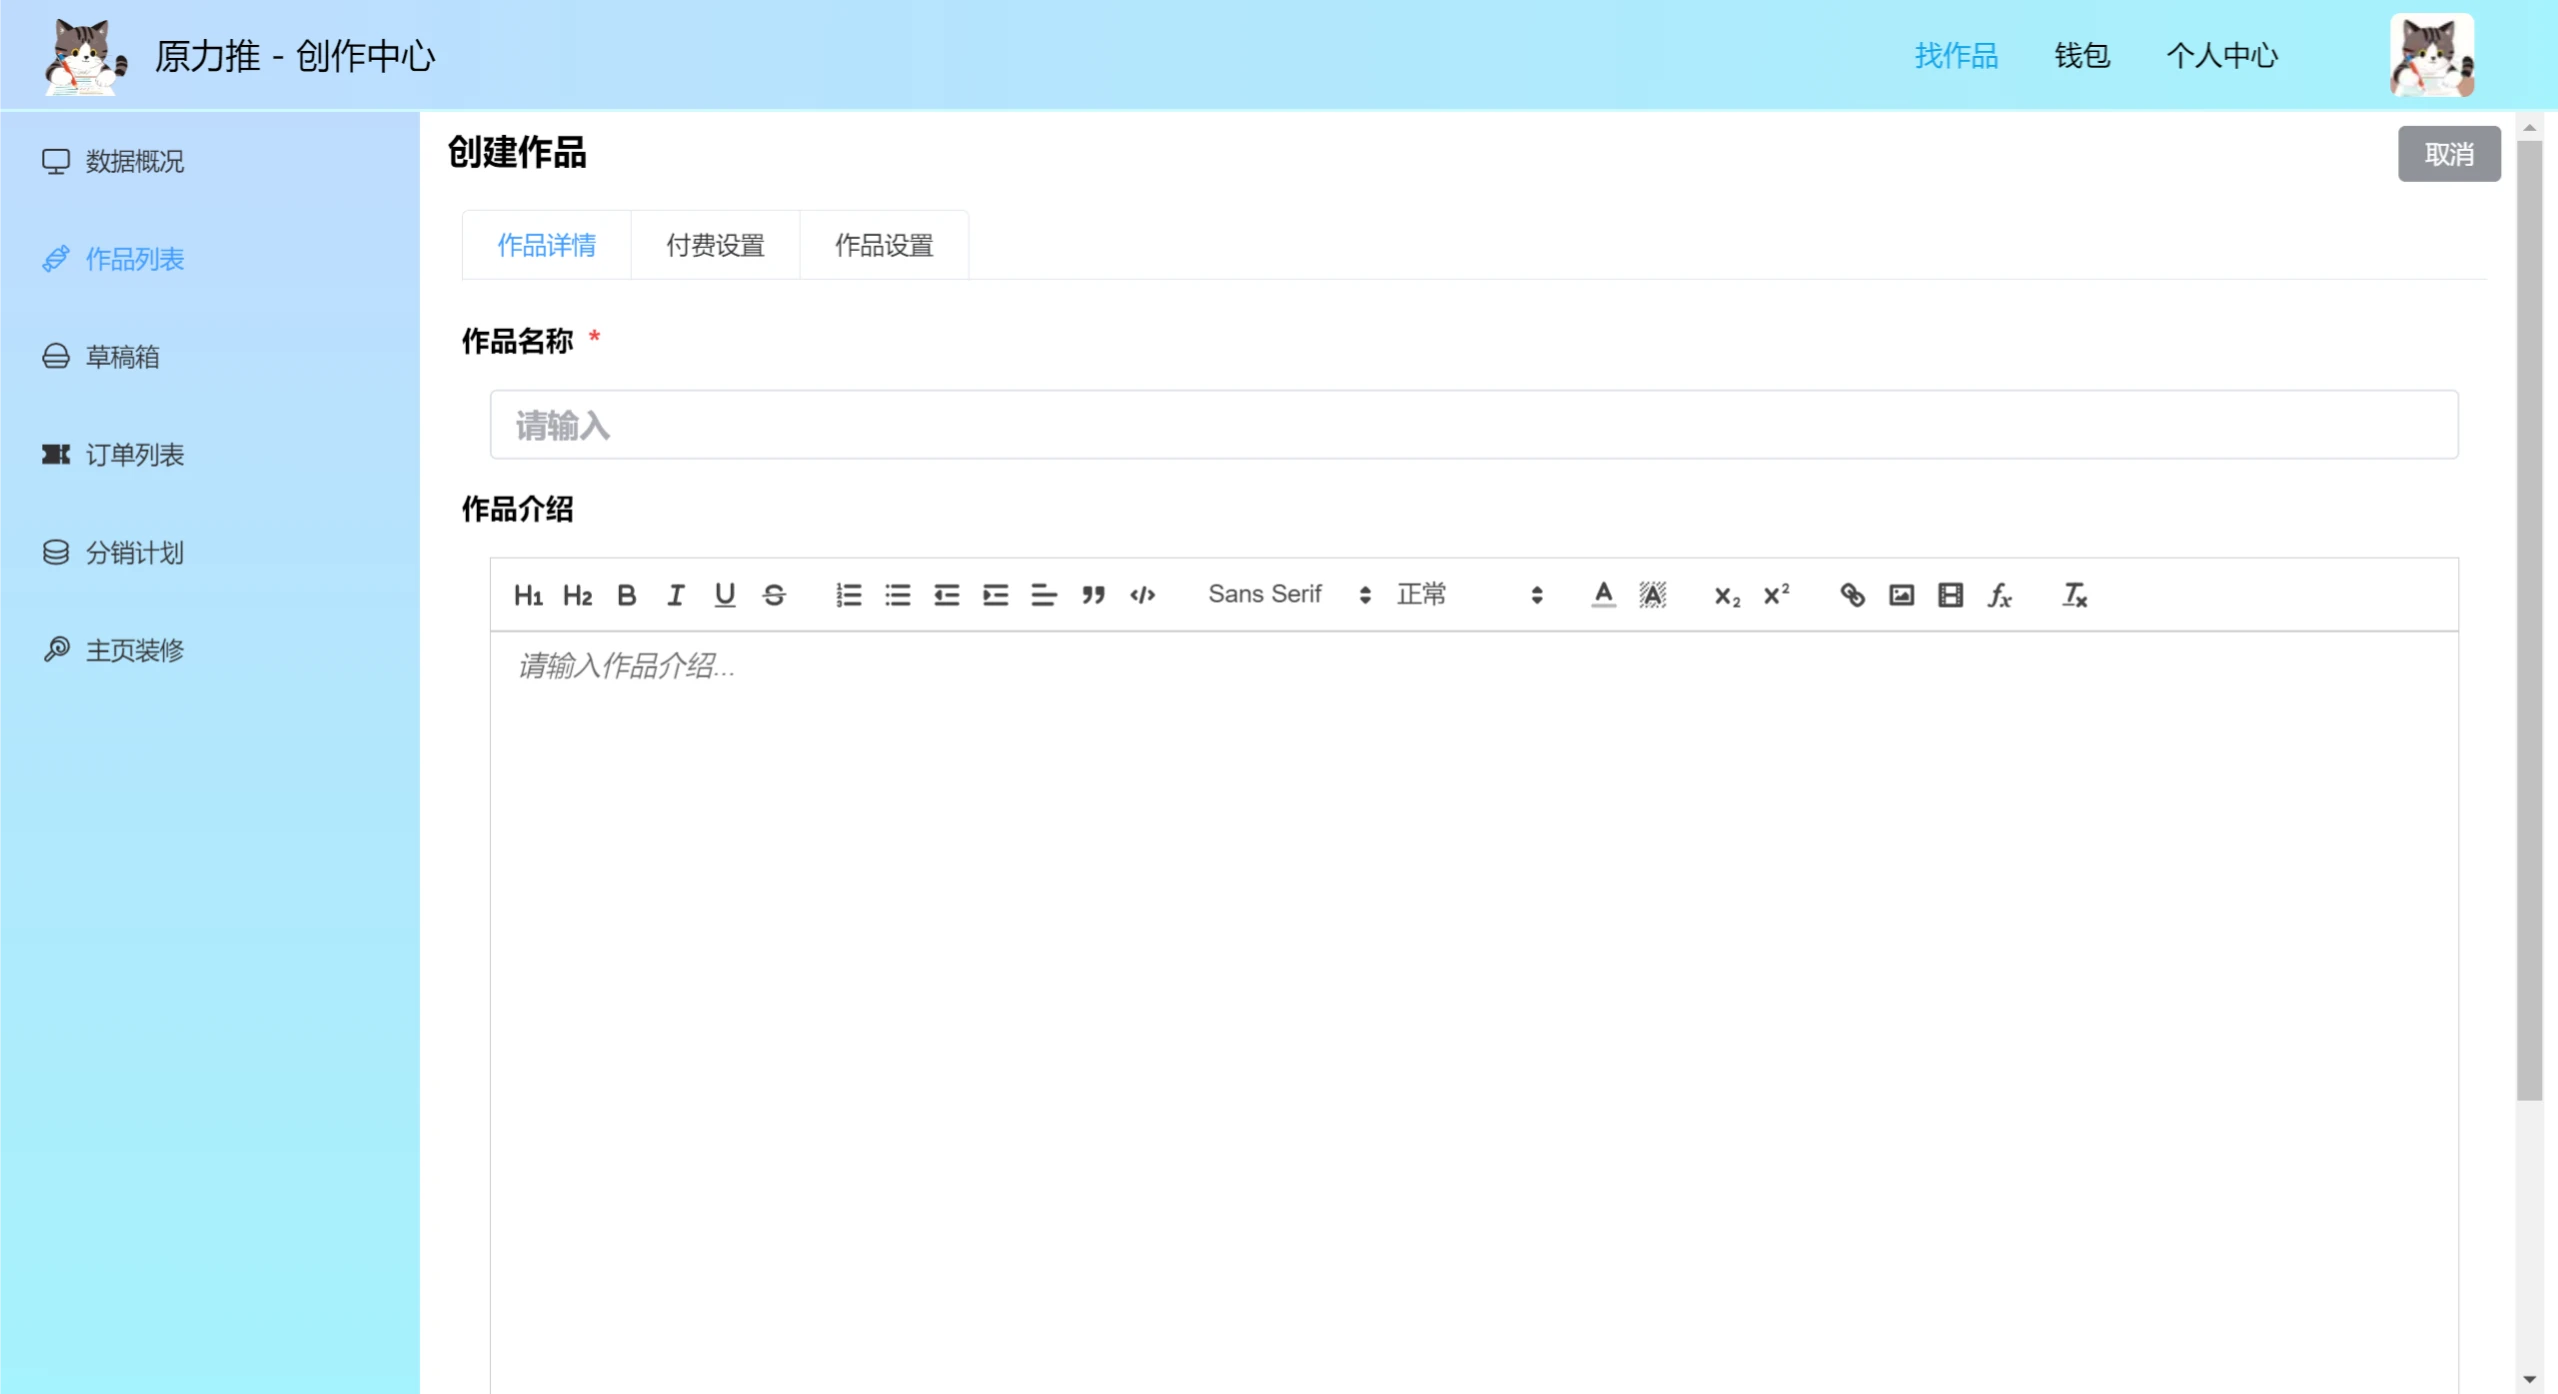The image size is (2558, 1394).
Task: Clear text formatting with Tx icon
Action: (2074, 595)
